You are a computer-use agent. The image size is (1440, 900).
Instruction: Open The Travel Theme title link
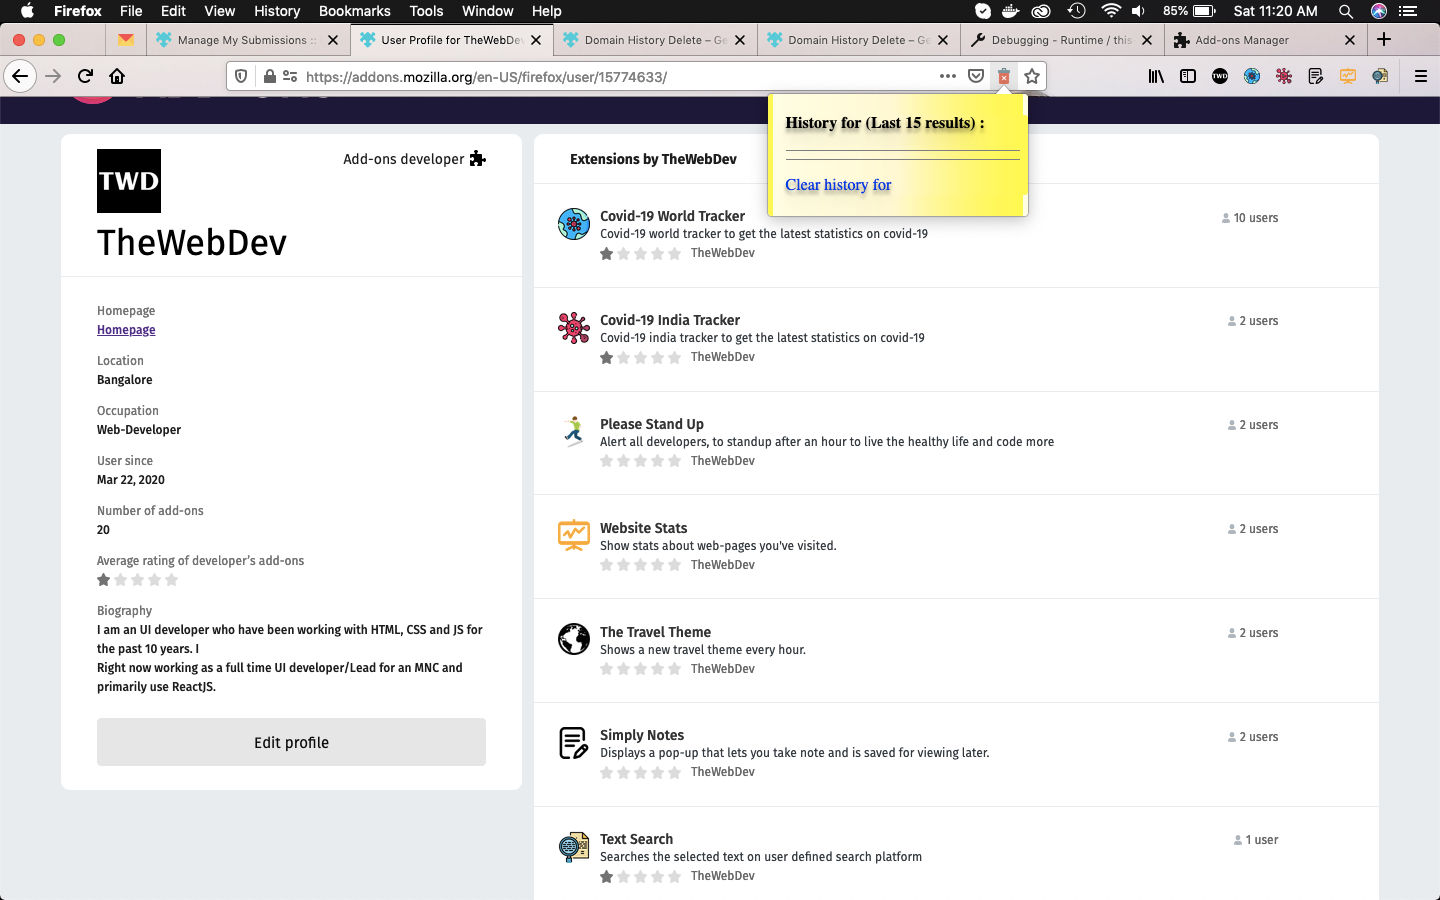pos(655,632)
